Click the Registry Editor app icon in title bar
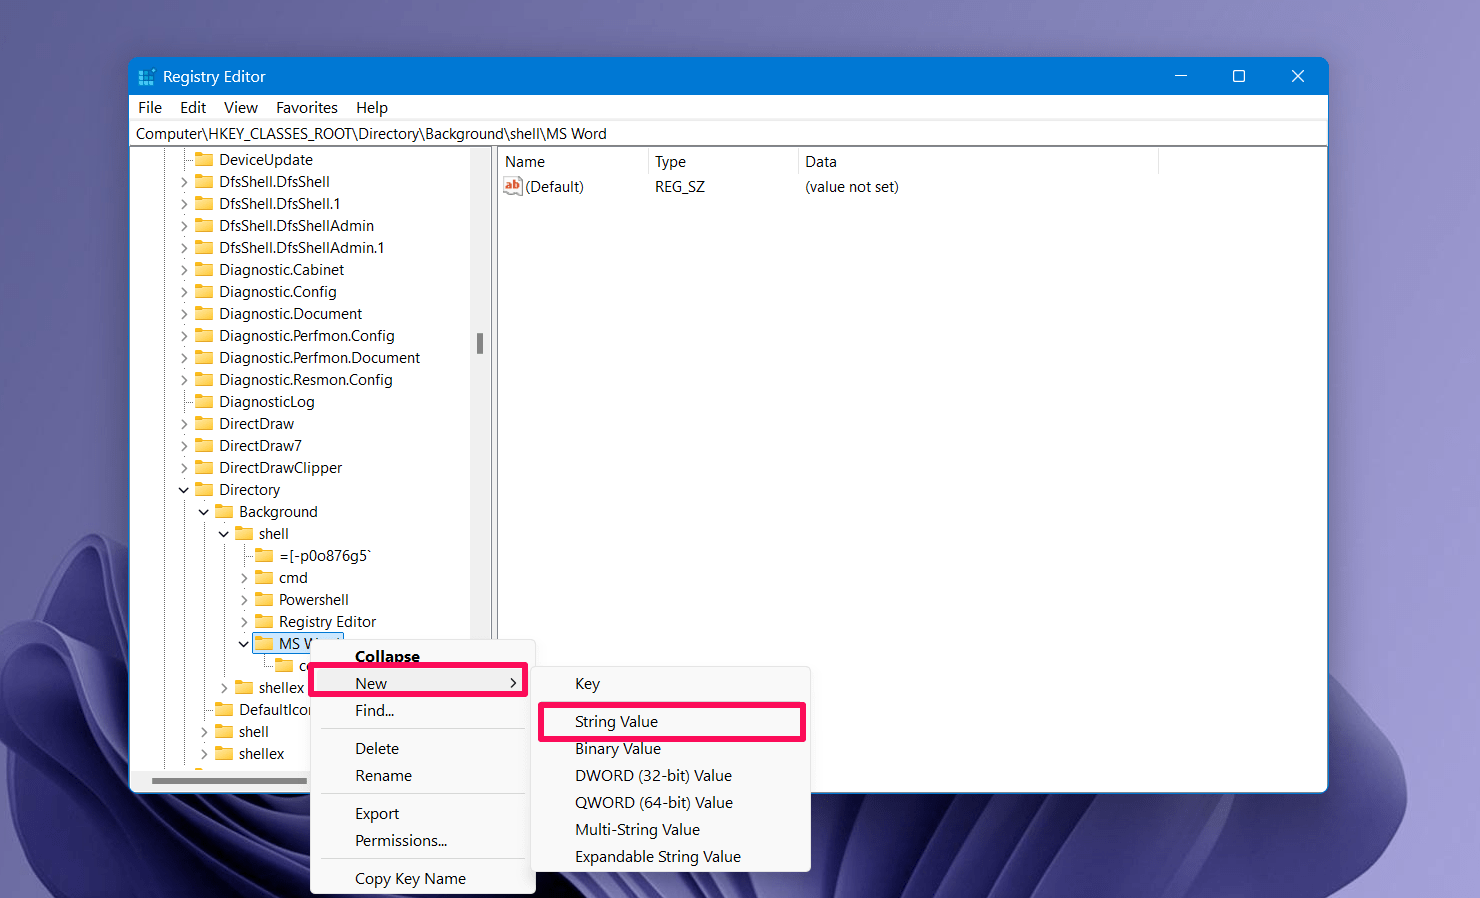The height and width of the screenshot is (898, 1480). [146, 77]
